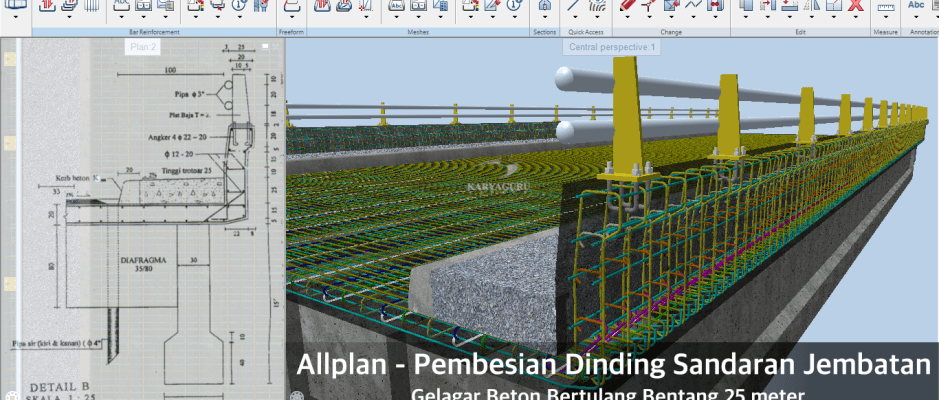Click the Freeform reinforcement icon
This screenshot has width=939, height=400.
pyautogui.click(x=292, y=5)
